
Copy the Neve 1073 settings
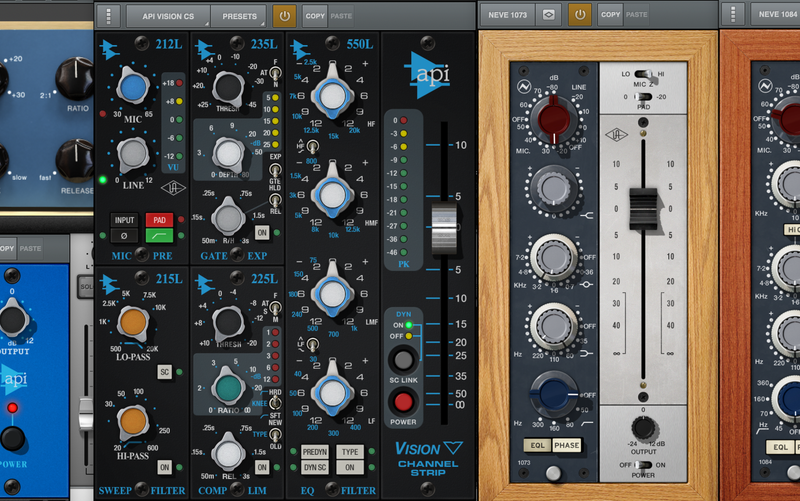click(610, 15)
